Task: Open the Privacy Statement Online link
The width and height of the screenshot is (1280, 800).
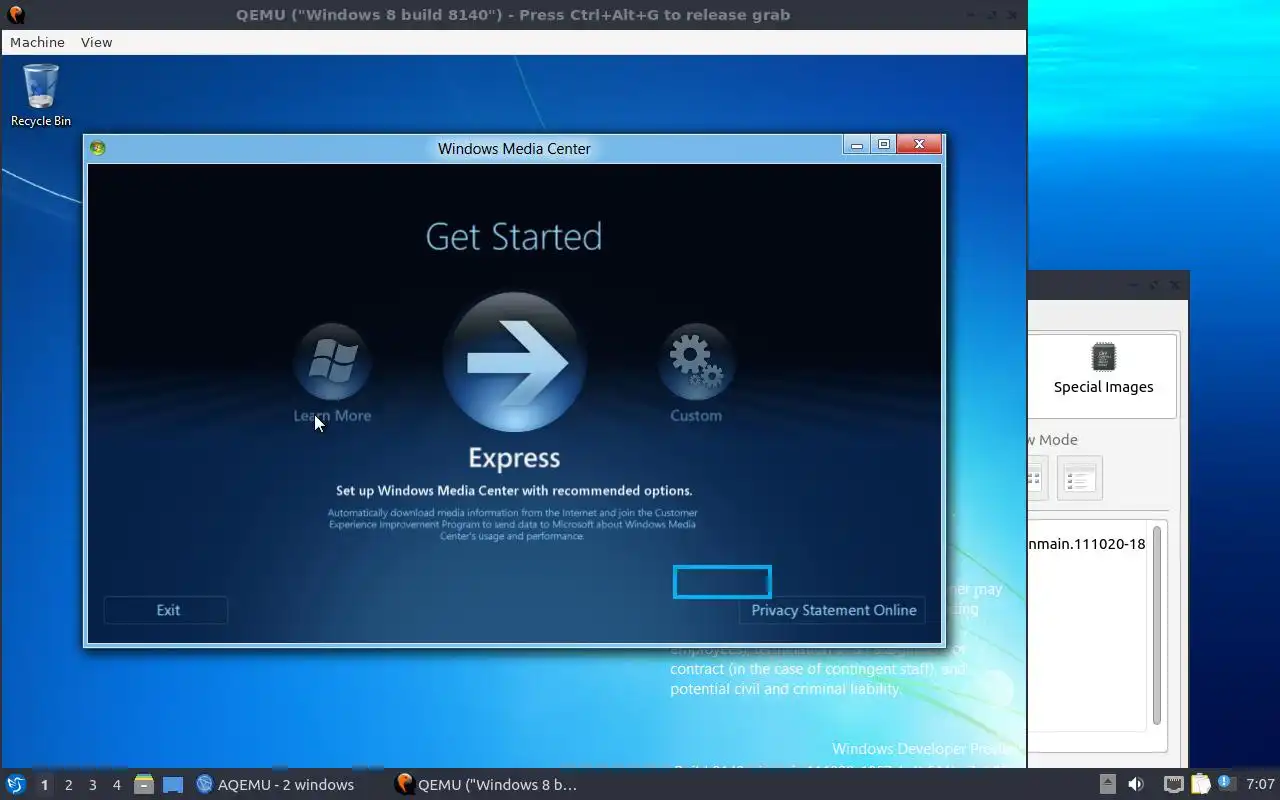Action: tap(832, 610)
